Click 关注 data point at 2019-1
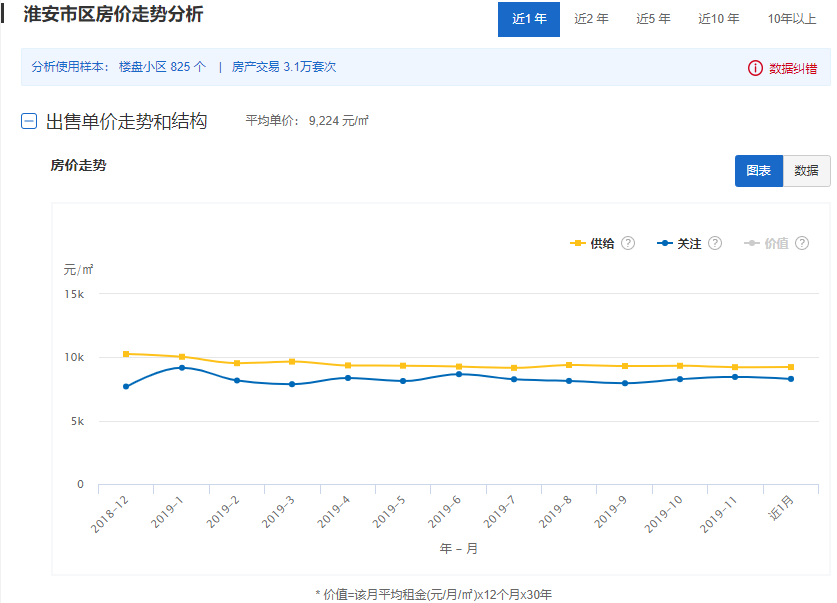 pyautogui.click(x=181, y=368)
